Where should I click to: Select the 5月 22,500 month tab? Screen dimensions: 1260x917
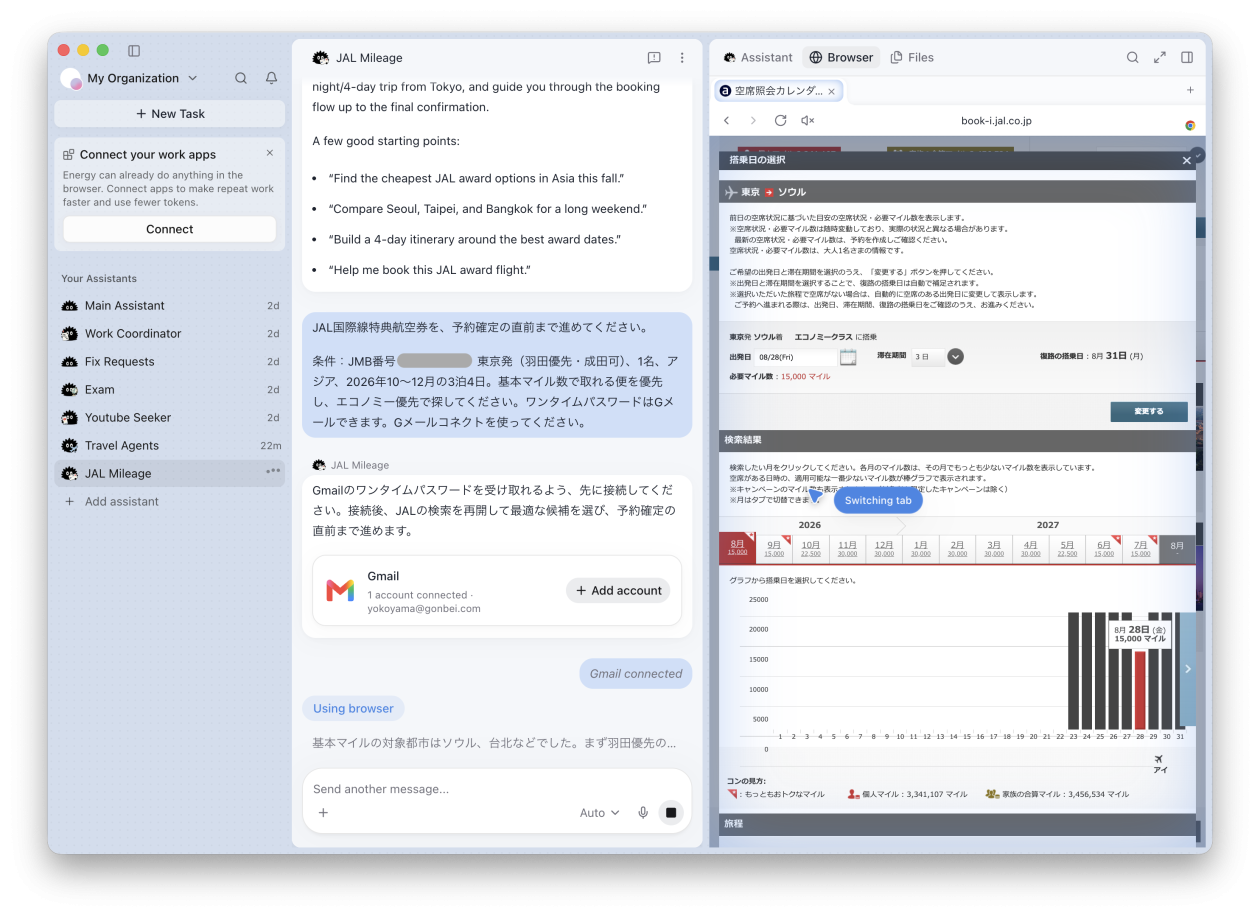point(1067,549)
